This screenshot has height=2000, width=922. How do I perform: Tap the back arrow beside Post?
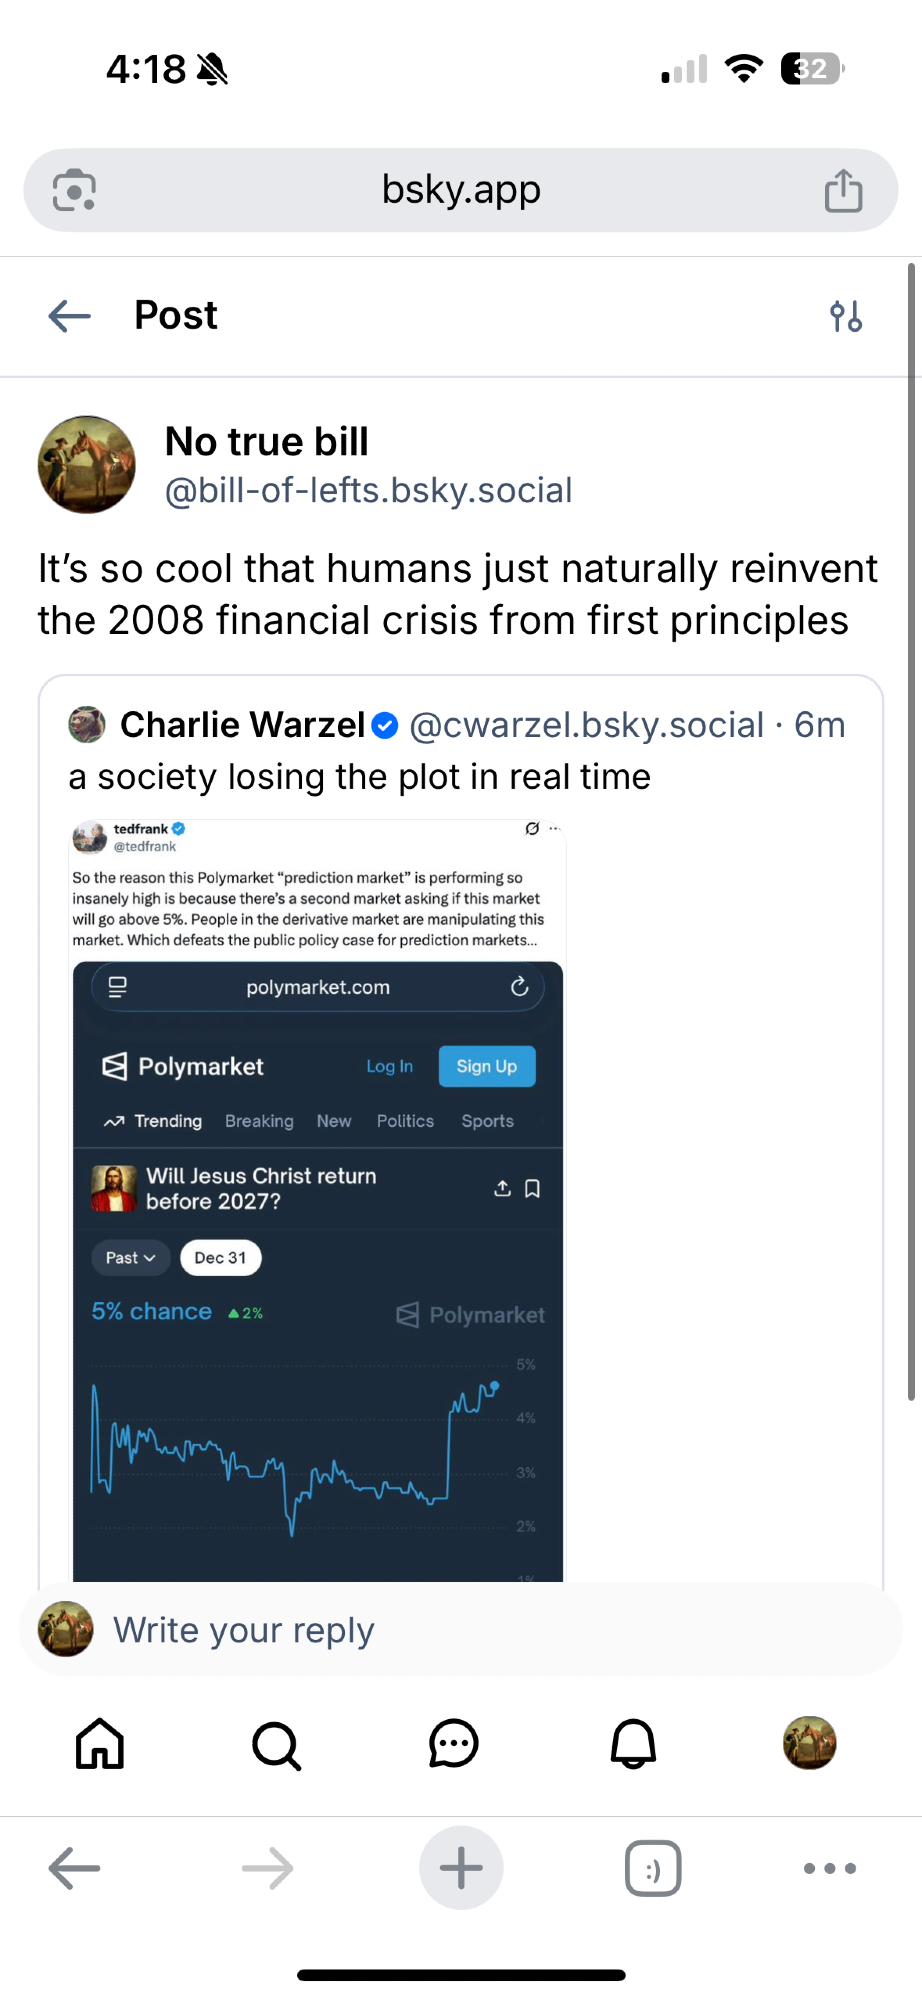70,316
